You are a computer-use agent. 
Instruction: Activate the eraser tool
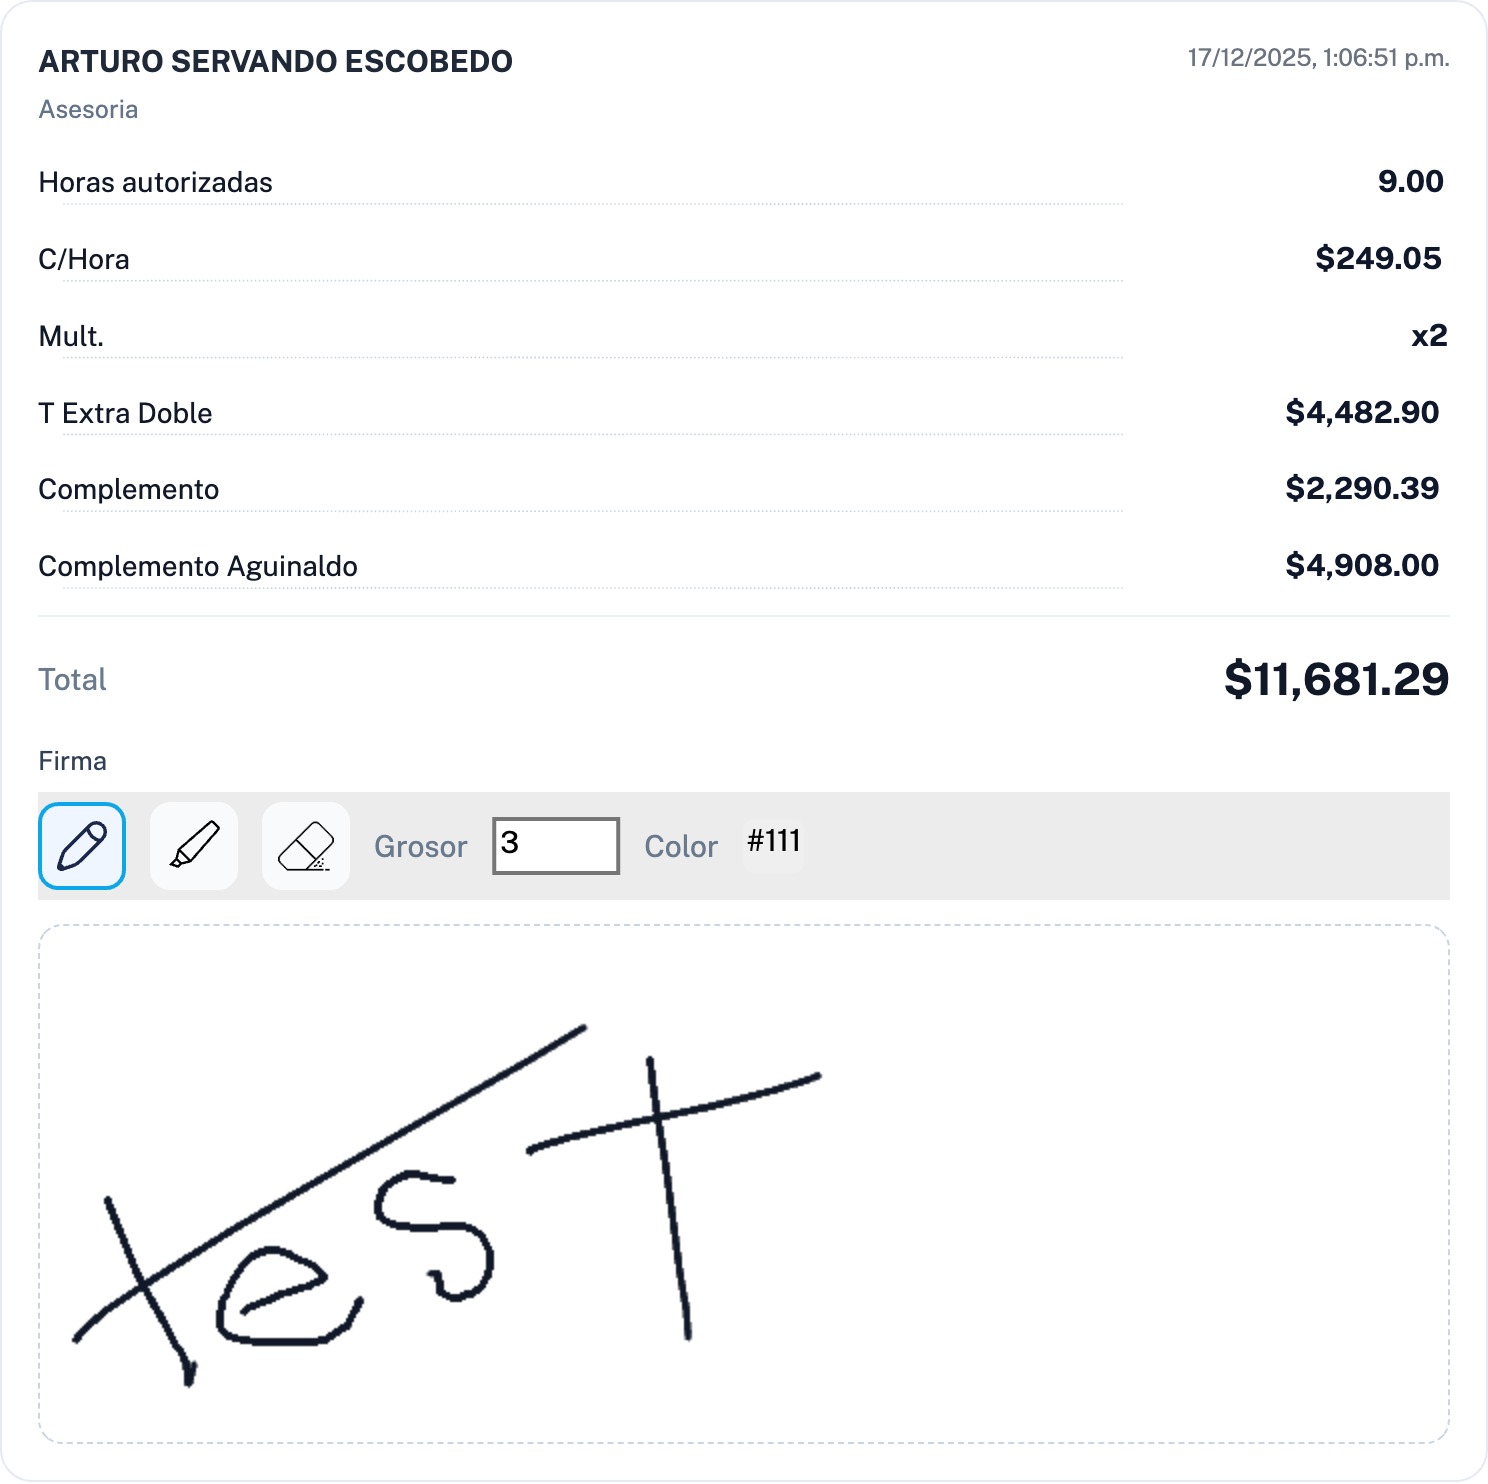(x=306, y=846)
